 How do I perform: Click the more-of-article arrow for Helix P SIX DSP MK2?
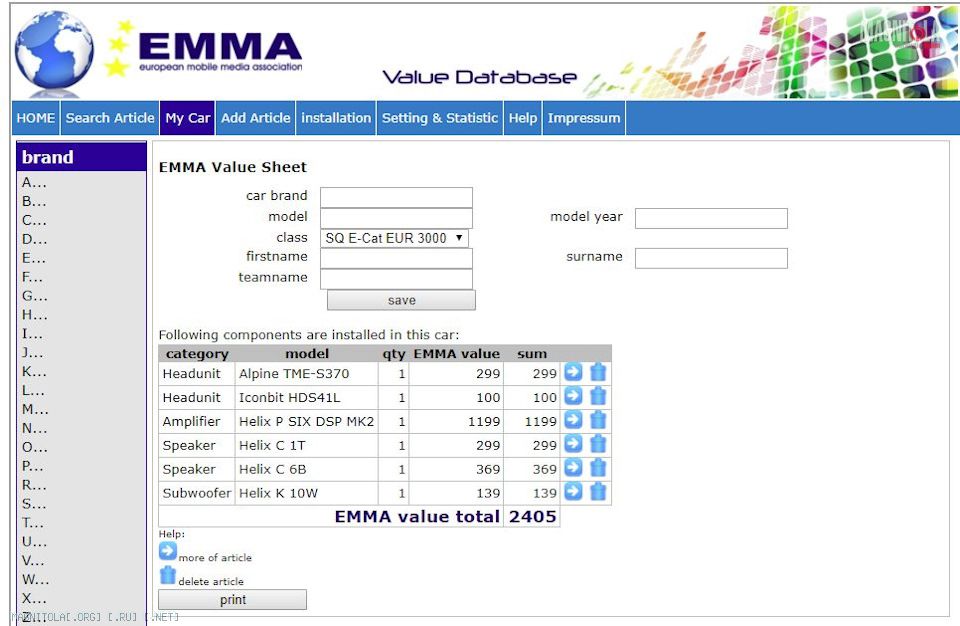573,420
